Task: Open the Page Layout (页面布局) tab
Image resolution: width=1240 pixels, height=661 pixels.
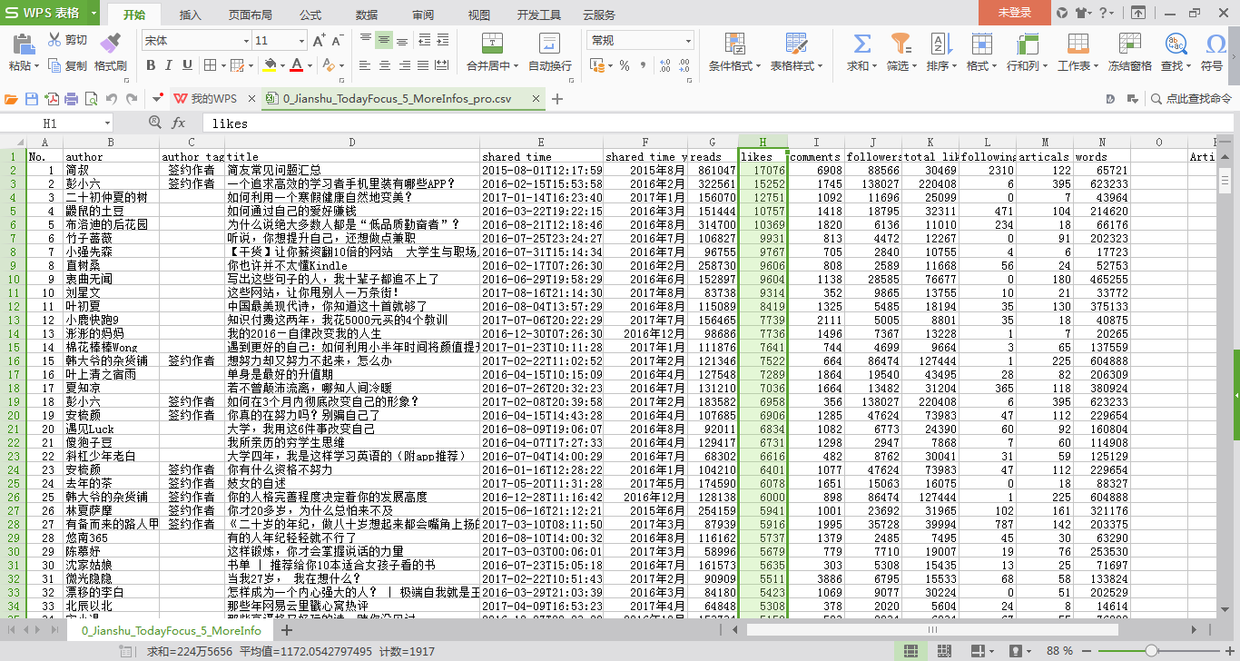Action: click(249, 15)
